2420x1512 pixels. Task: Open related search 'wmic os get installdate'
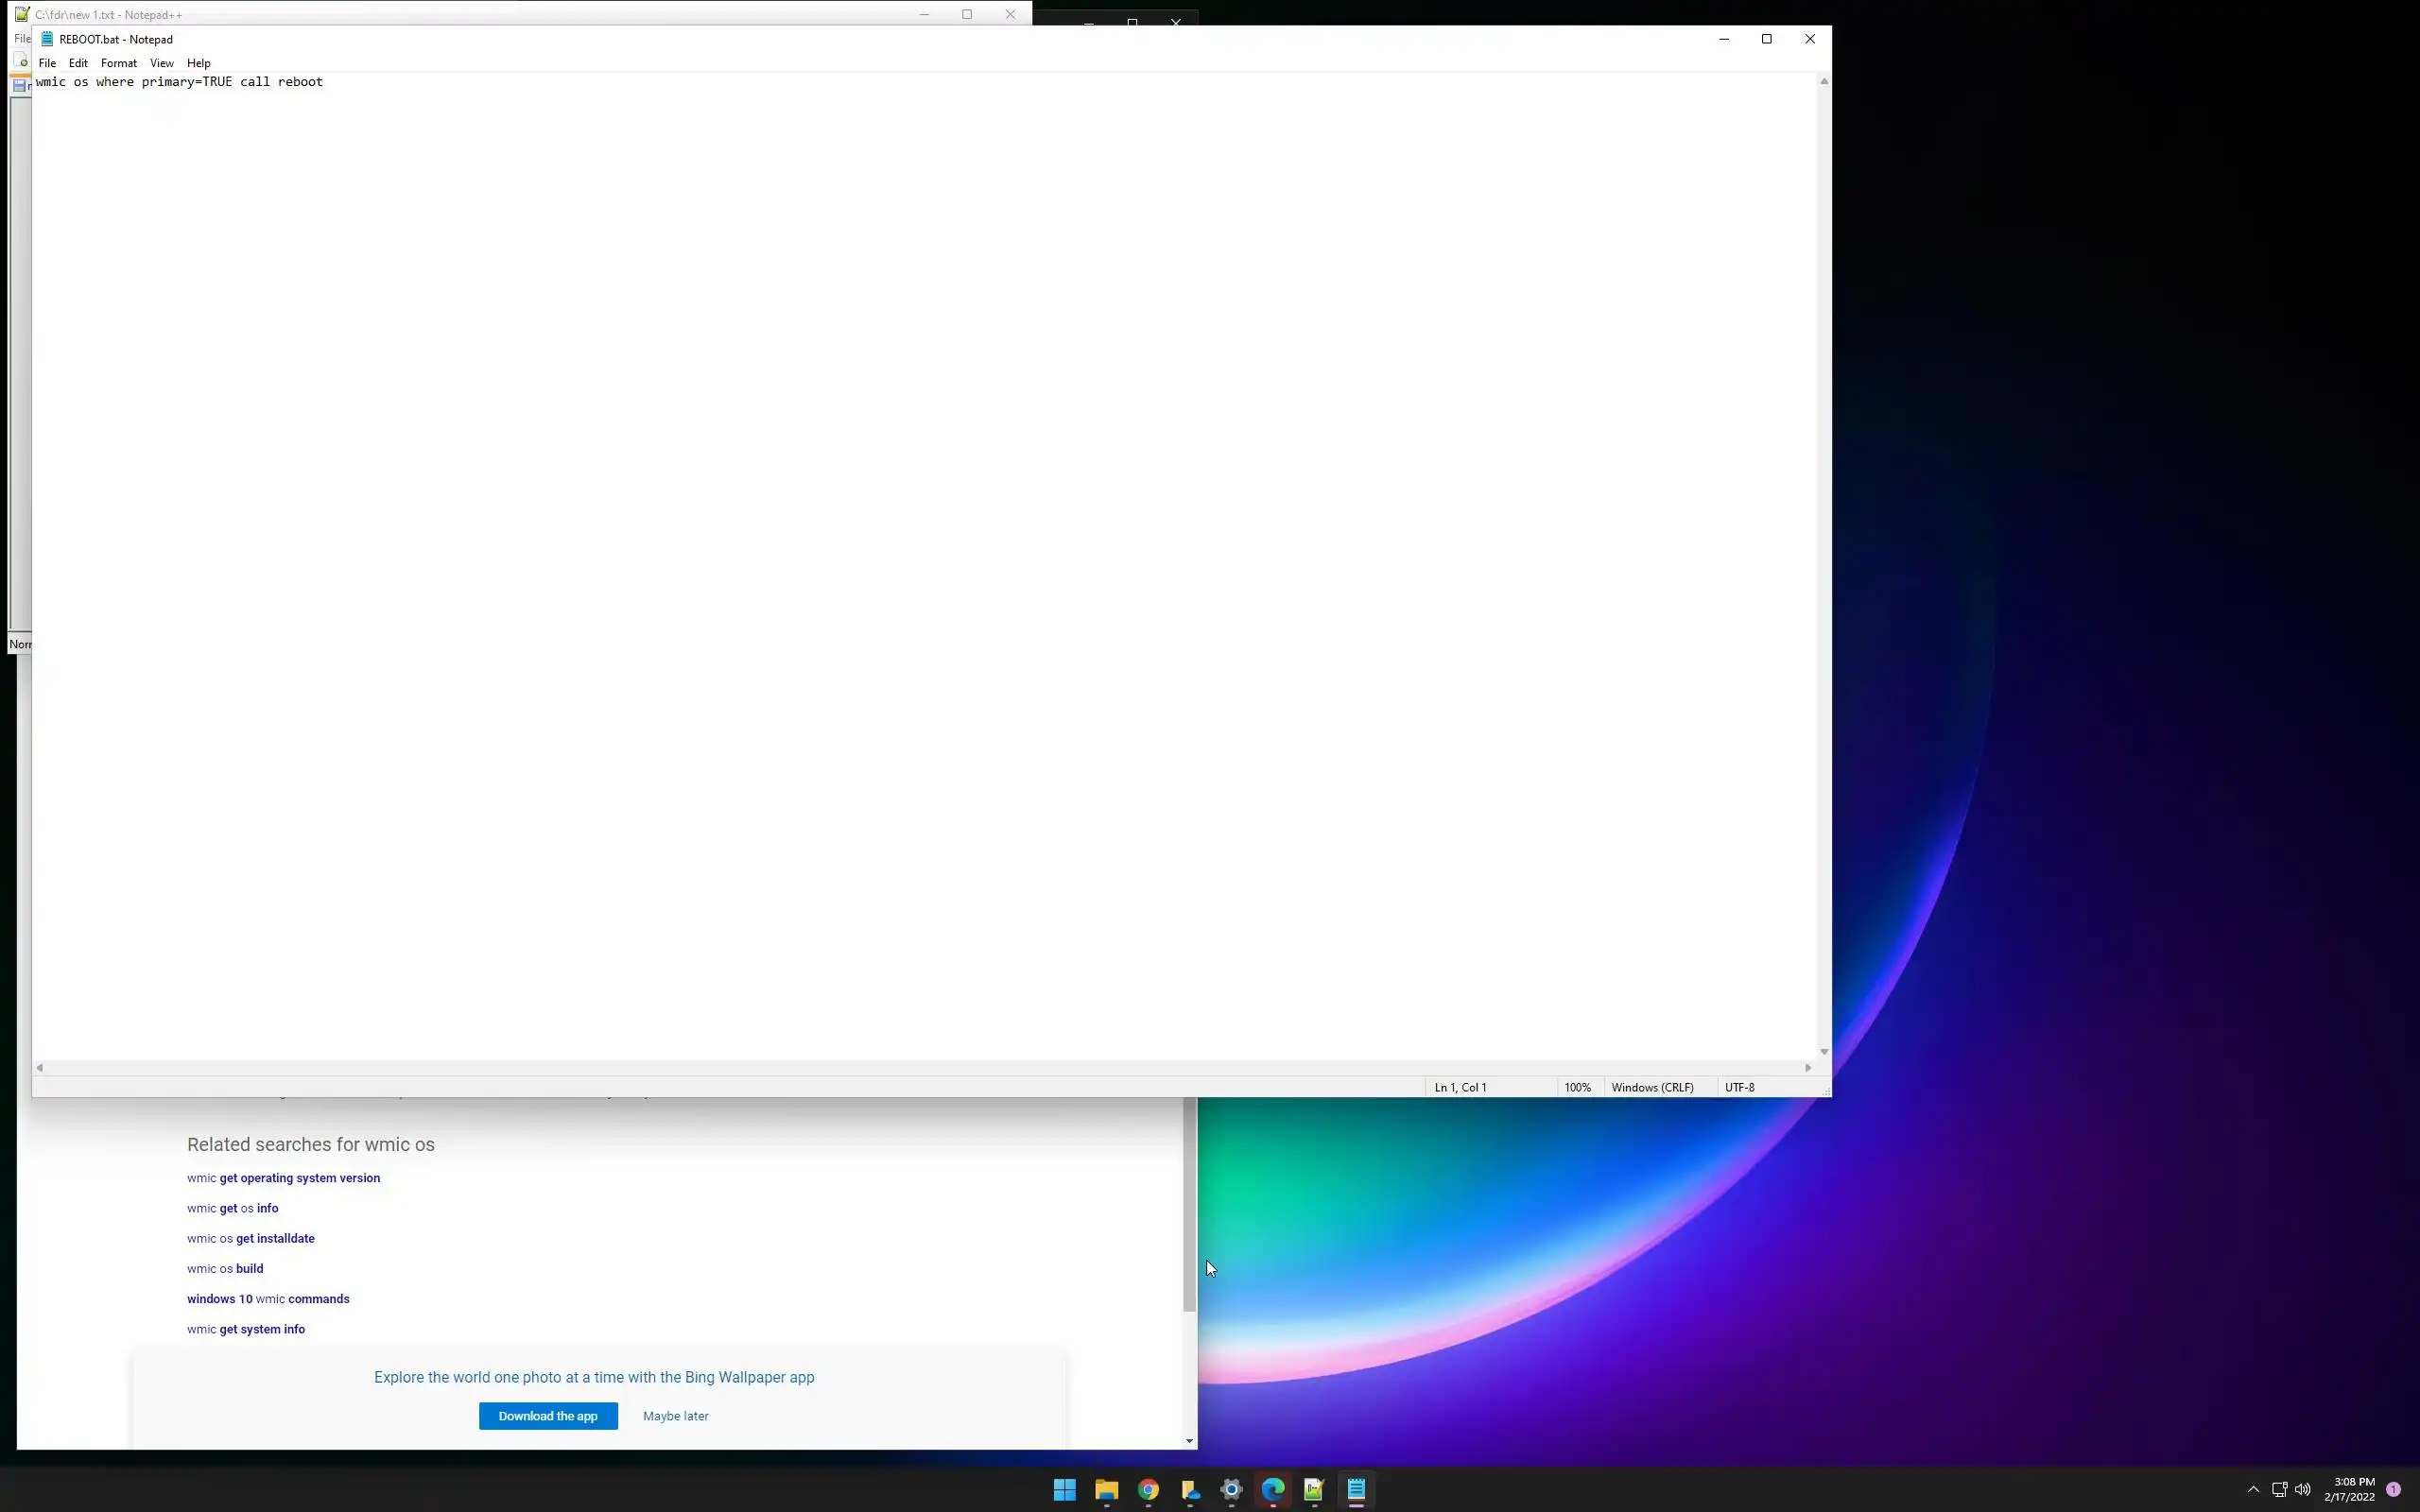pyautogui.click(x=250, y=1238)
